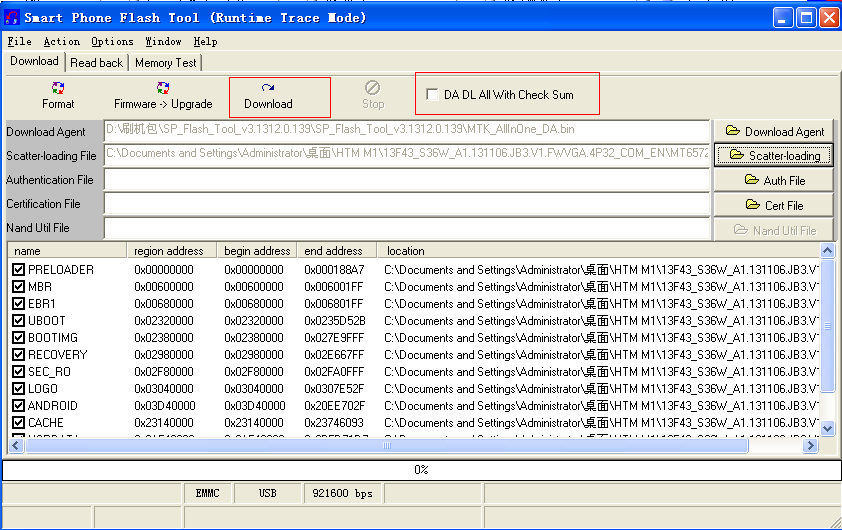This screenshot has height=530, width=842.
Task: Click 921600 bps in the status bar
Action: 343,493
